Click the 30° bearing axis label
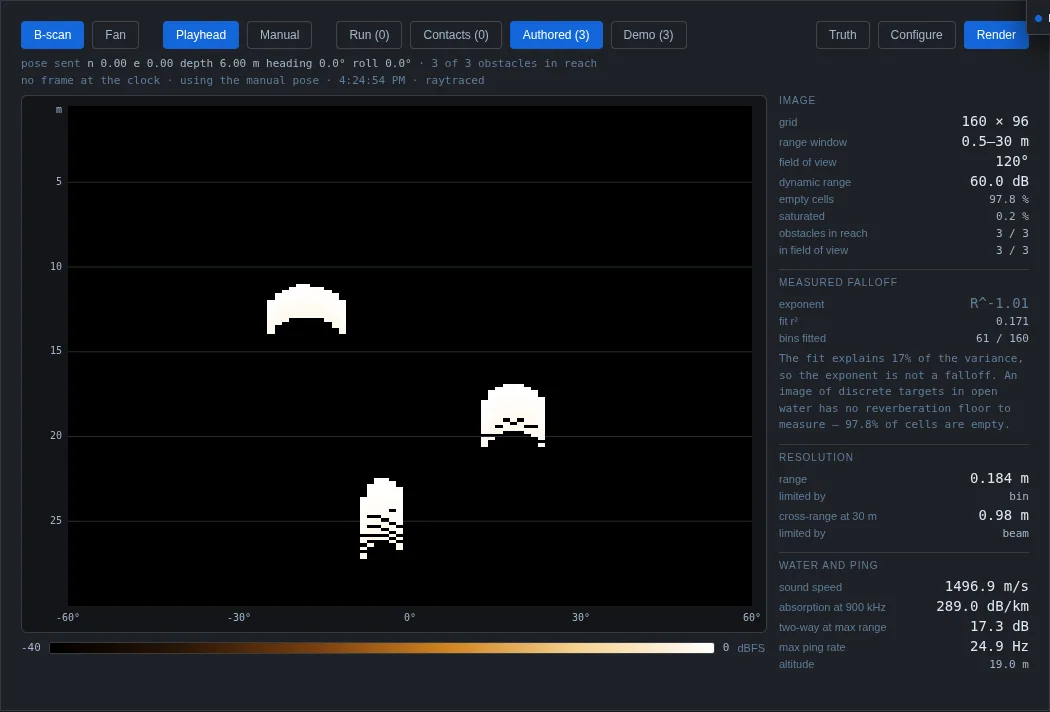1050x712 pixels. (x=581, y=618)
